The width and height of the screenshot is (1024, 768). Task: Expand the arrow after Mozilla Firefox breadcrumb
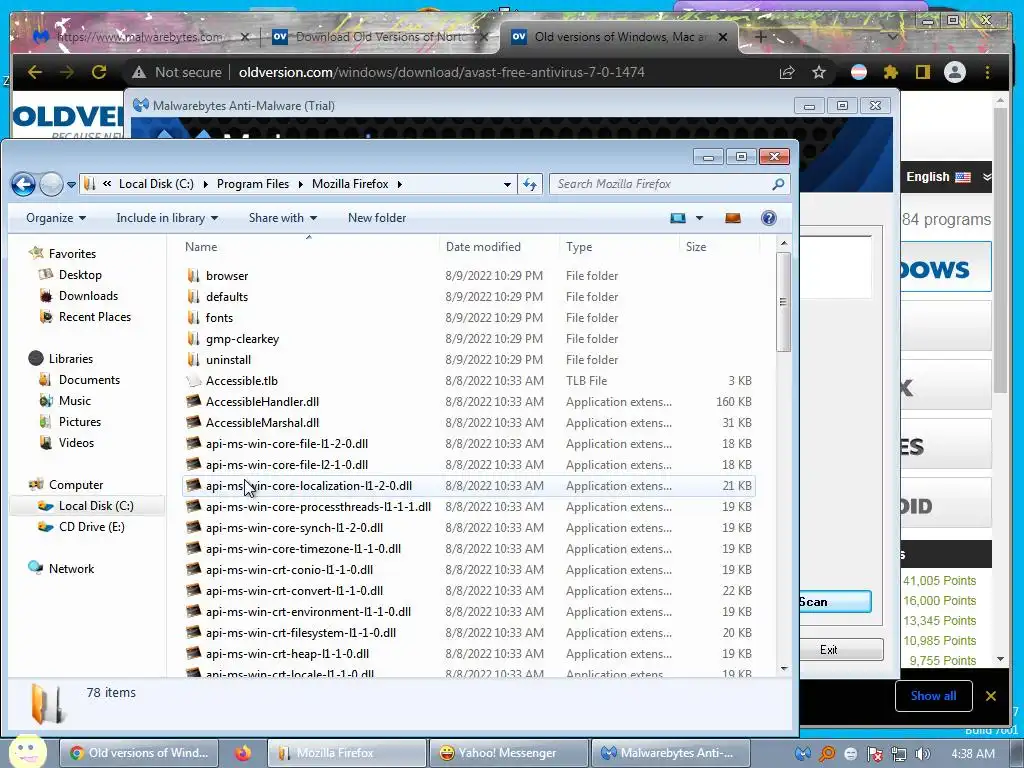pyautogui.click(x=400, y=184)
